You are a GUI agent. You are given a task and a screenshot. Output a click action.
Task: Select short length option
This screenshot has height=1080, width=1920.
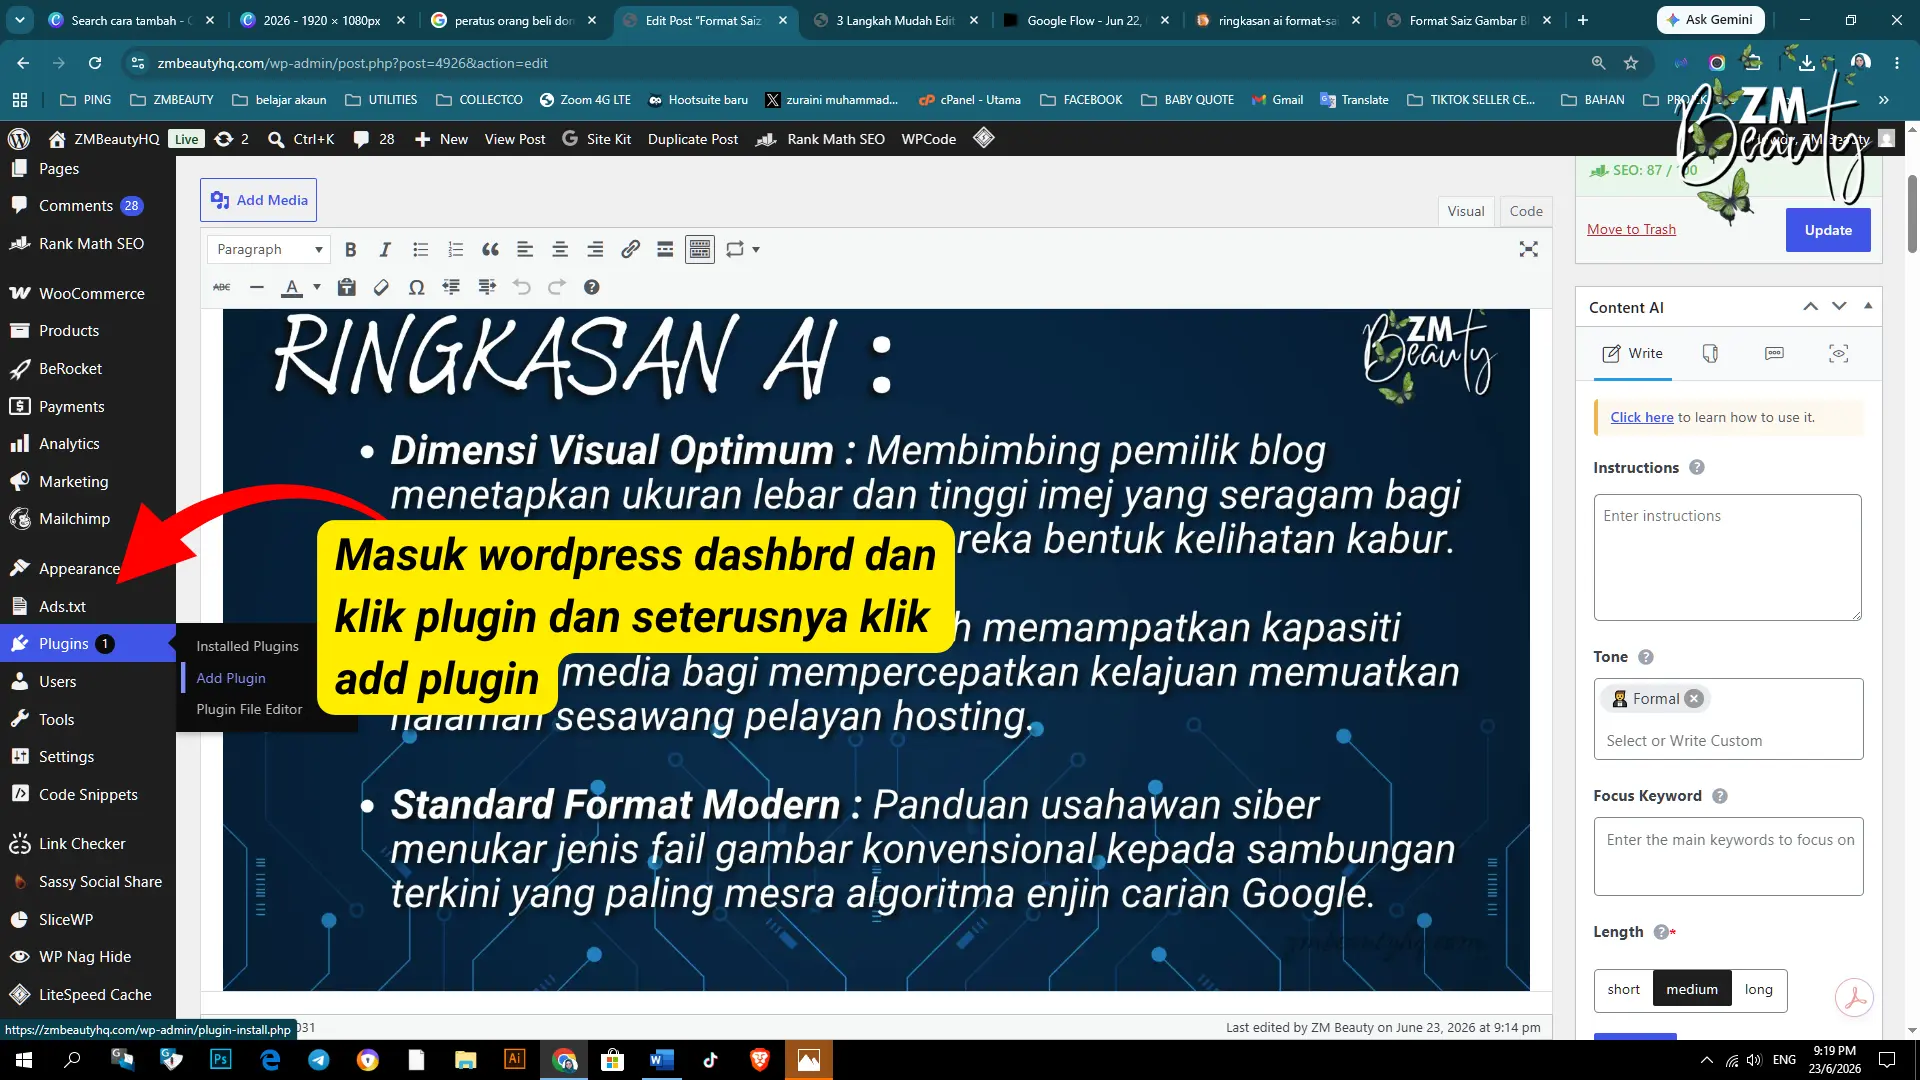pos(1623,990)
